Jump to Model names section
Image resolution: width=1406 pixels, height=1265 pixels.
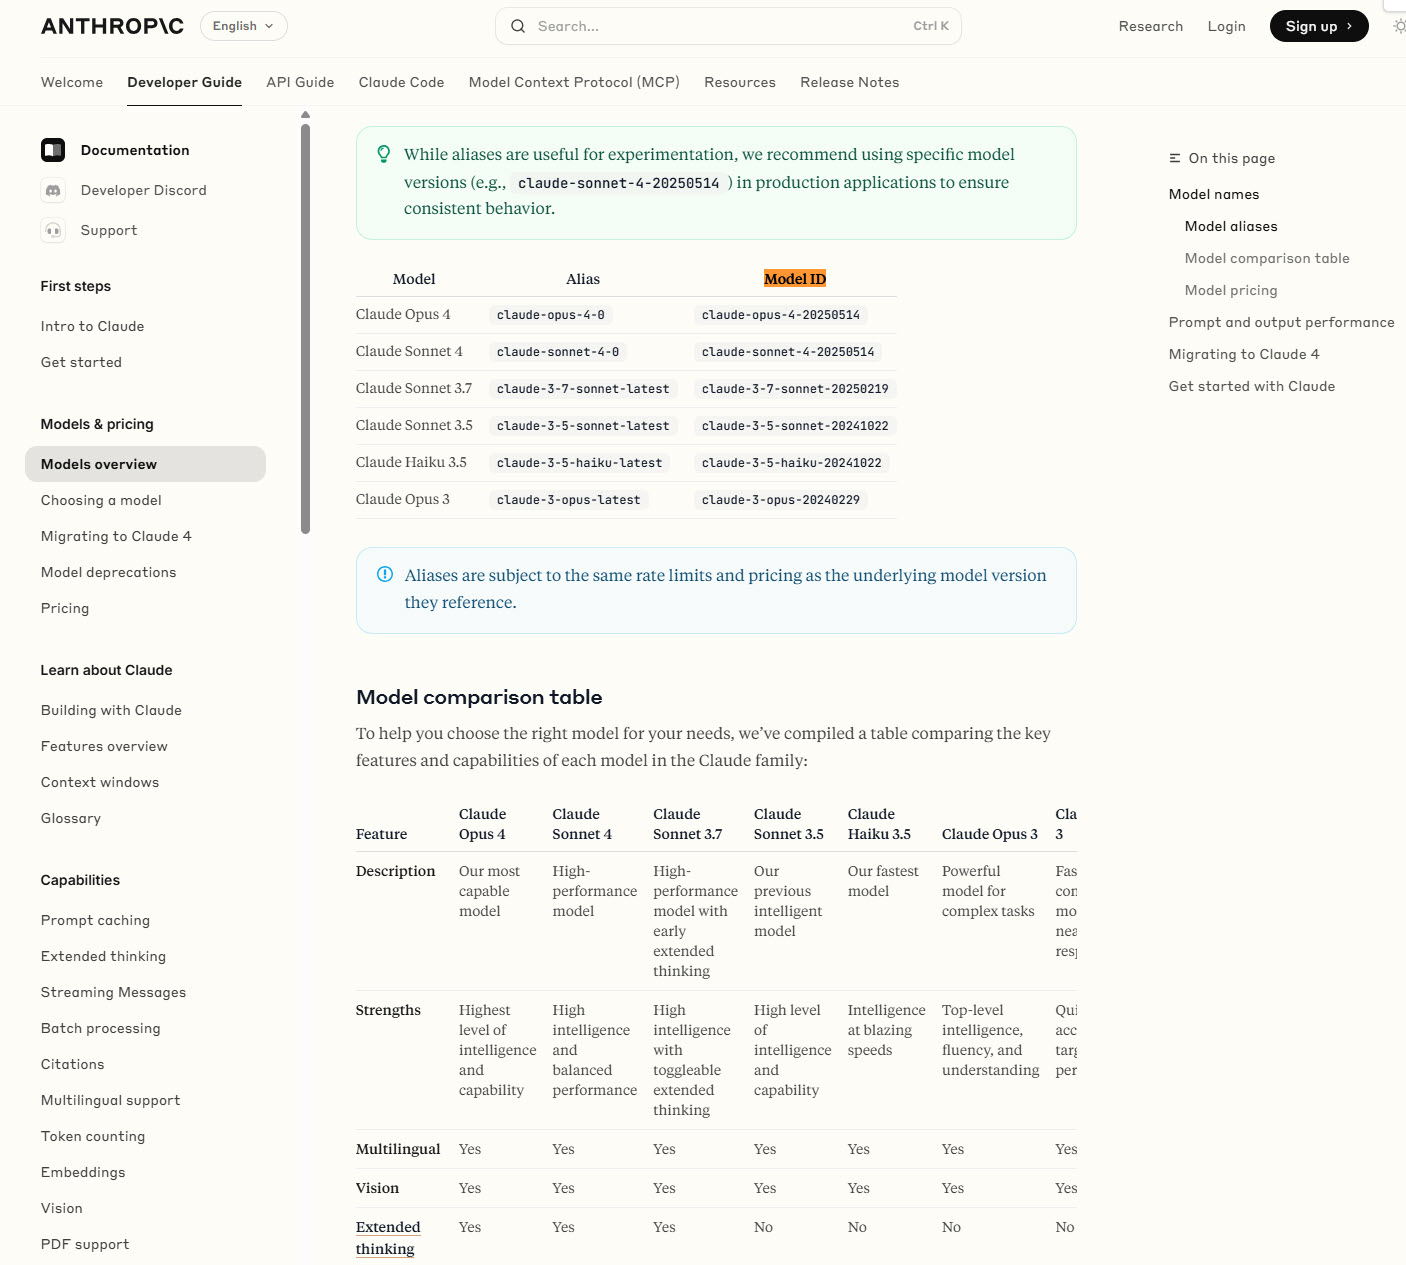pos(1214,194)
